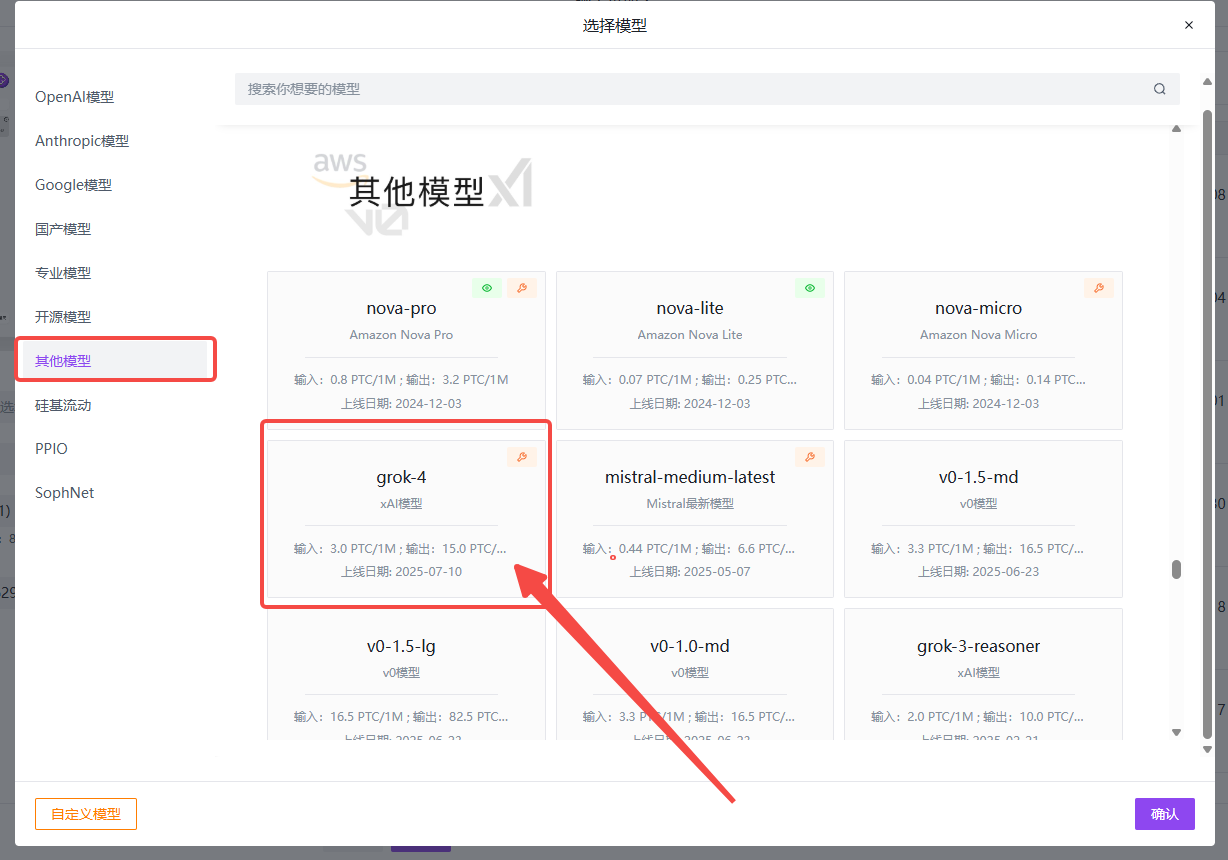Focus the model search field

[707, 89]
